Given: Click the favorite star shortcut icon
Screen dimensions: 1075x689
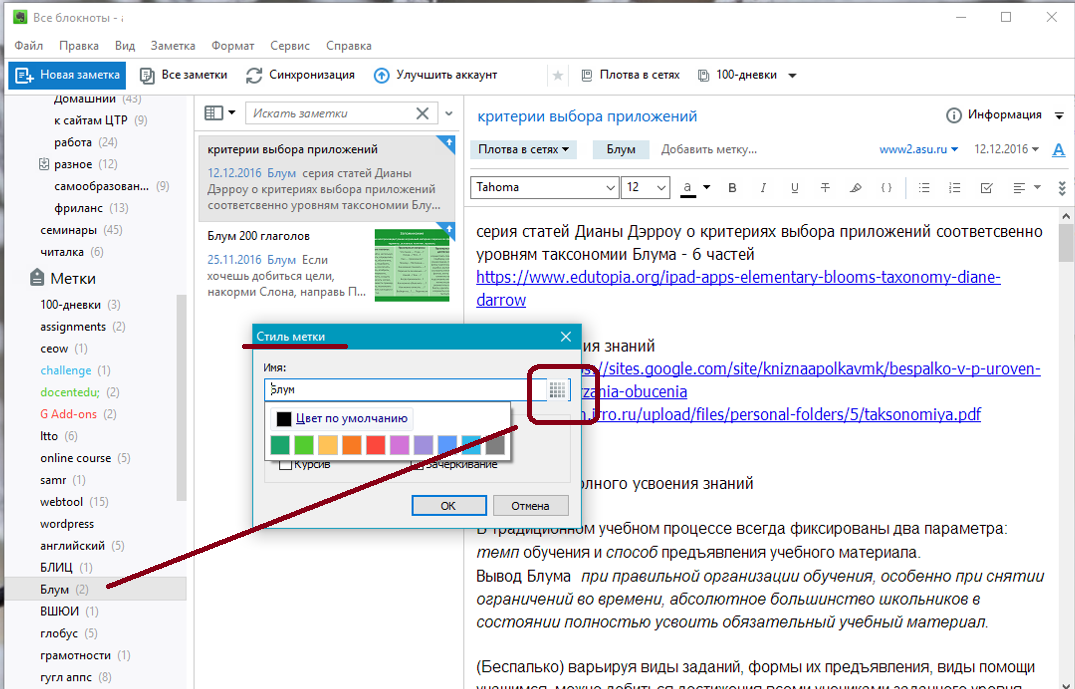Looking at the screenshot, I should [x=558, y=75].
